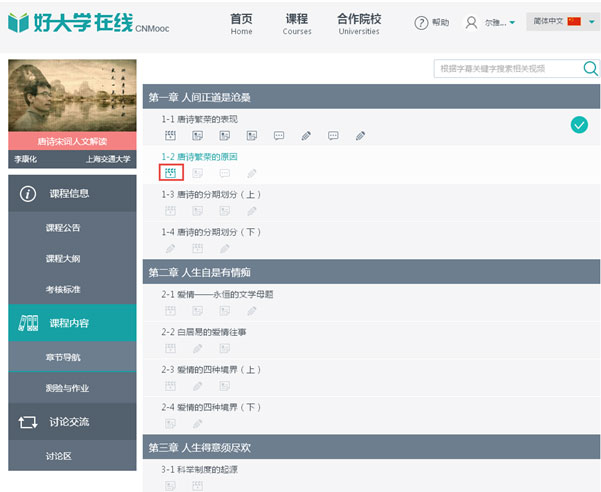Click the help question mark icon

[x=421, y=22]
